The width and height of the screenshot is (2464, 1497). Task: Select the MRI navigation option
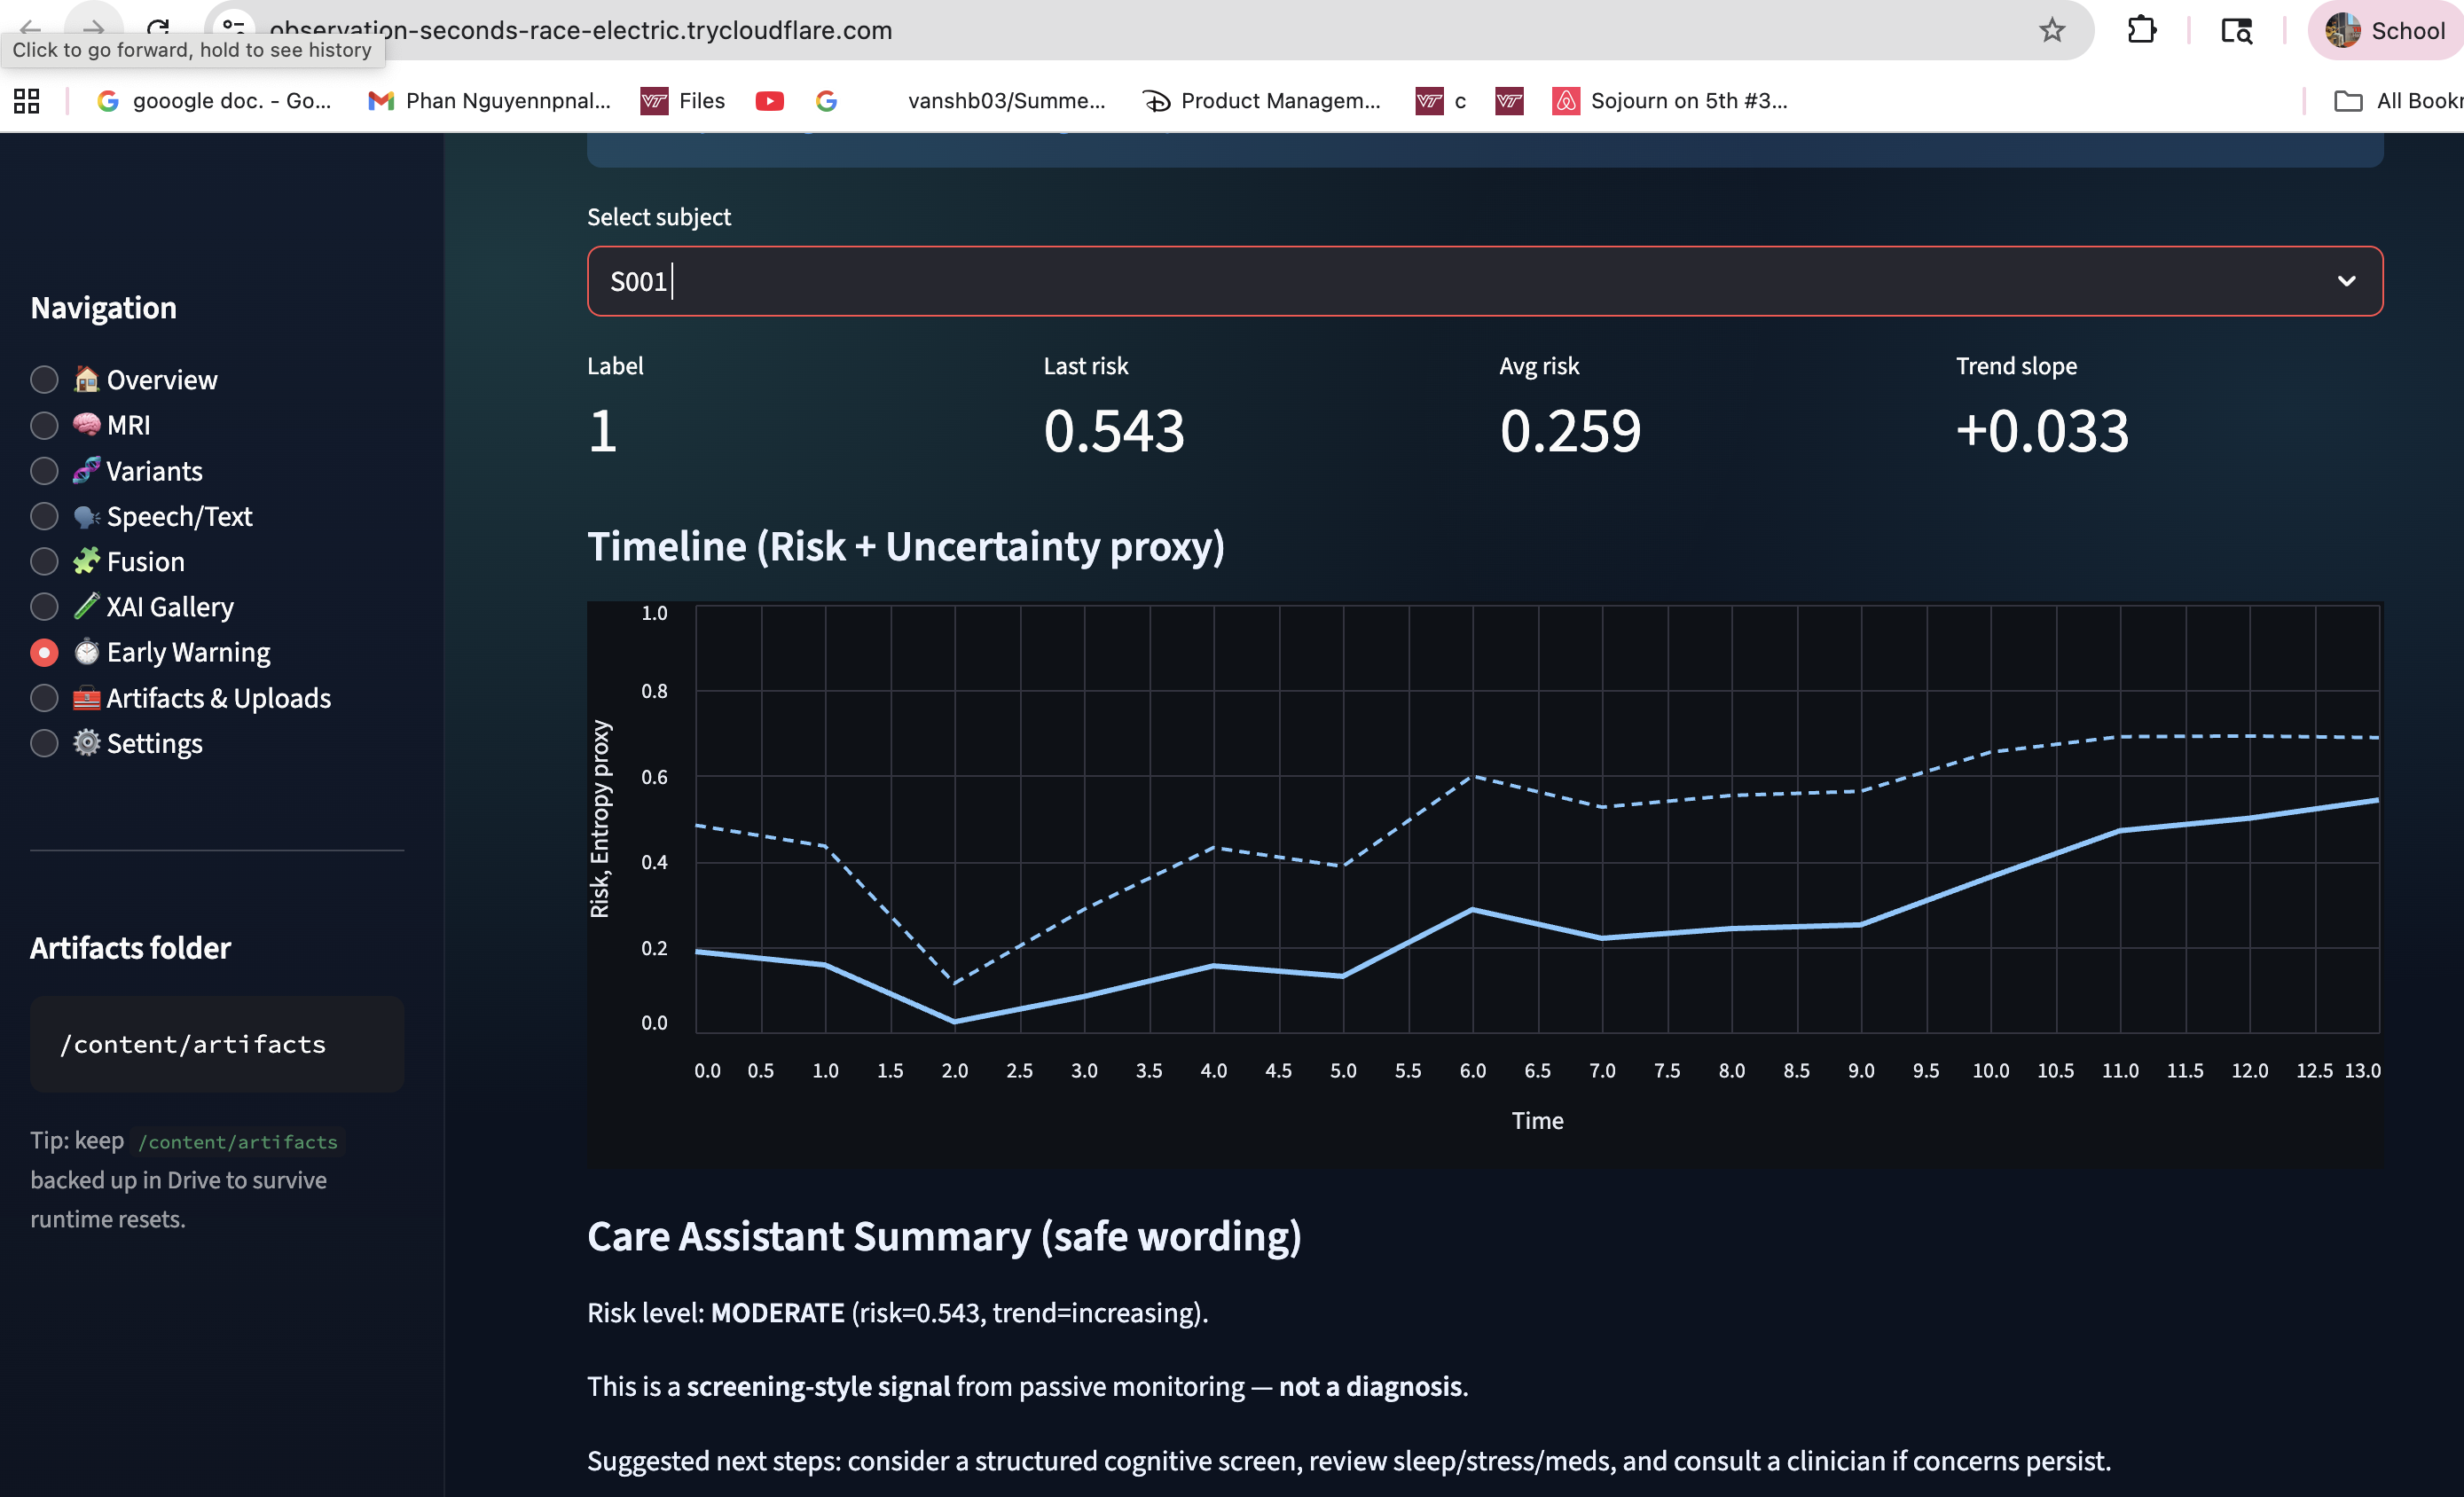(44, 426)
